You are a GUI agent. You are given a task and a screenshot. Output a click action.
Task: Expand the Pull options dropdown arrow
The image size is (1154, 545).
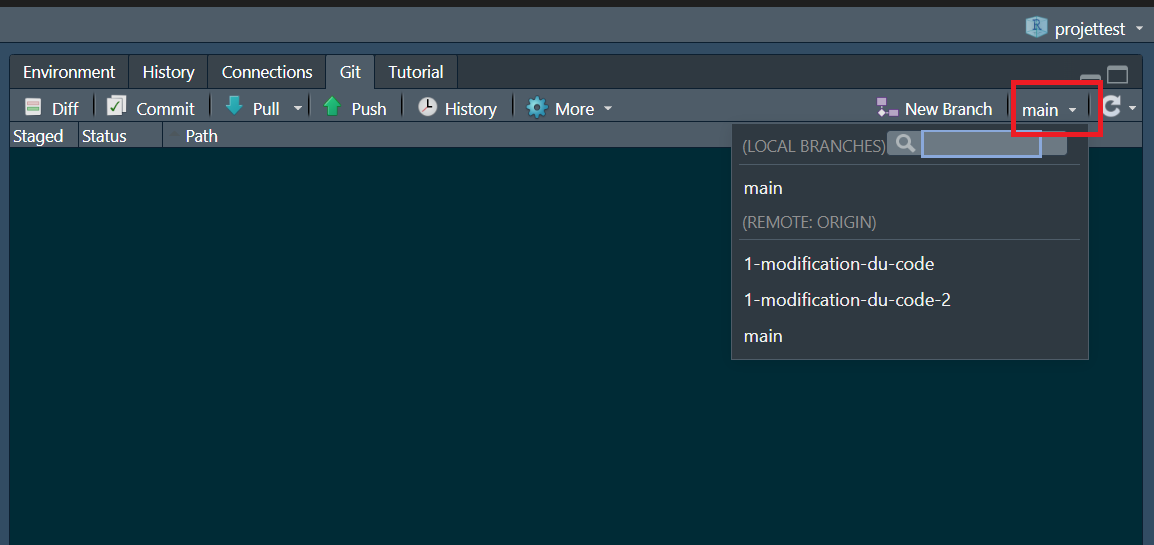(x=297, y=109)
